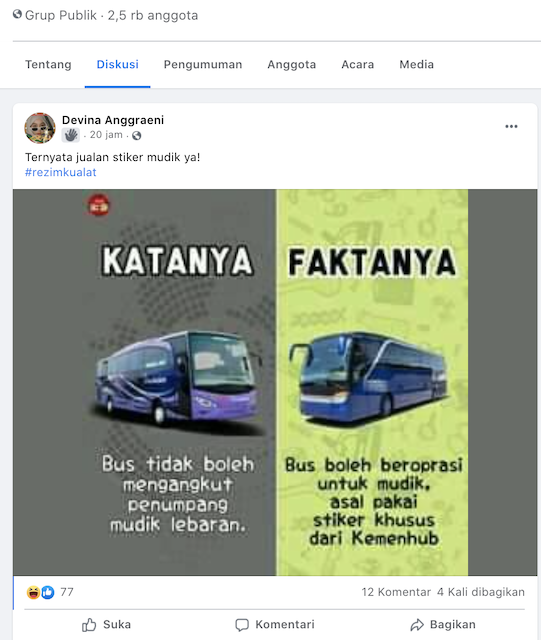Open the Pengumuman tab
The width and height of the screenshot is (541, 640).
pos(203,64)
